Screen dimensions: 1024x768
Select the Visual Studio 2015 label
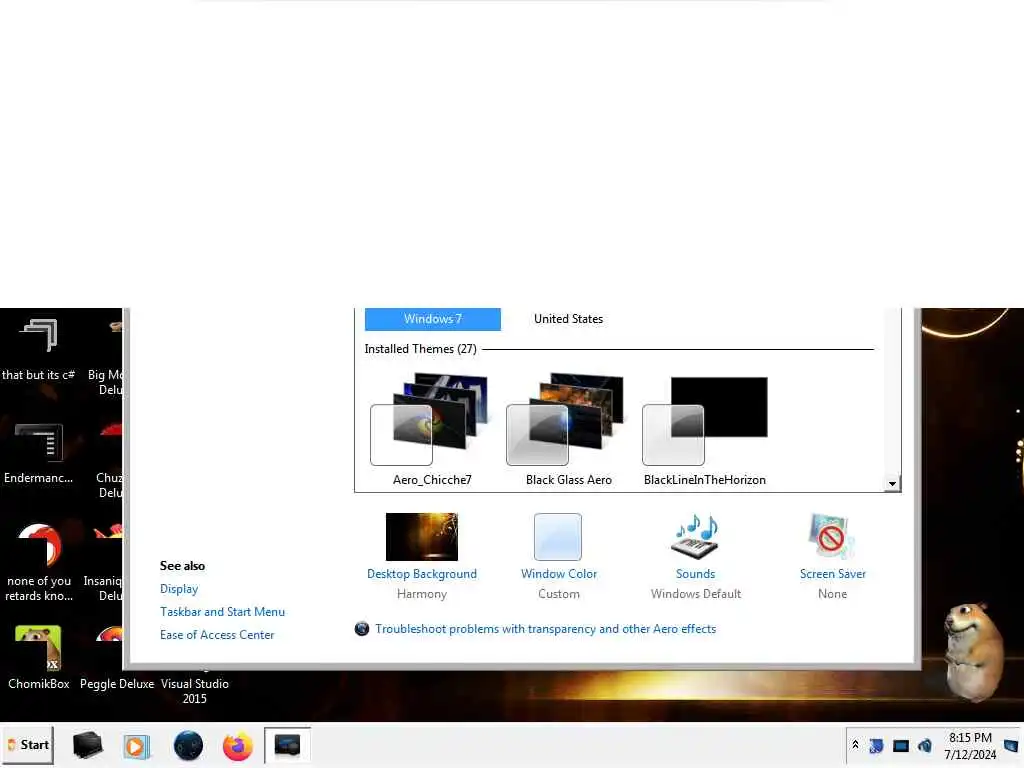(195, 691)
